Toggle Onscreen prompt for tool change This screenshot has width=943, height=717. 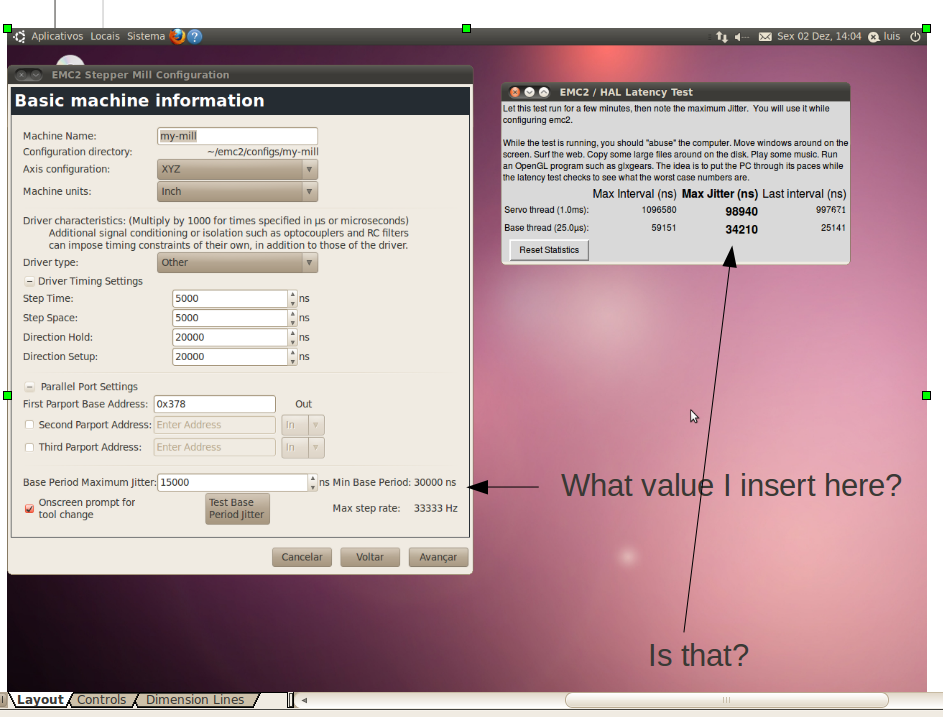pyautogui.click(x=29, y=508)
